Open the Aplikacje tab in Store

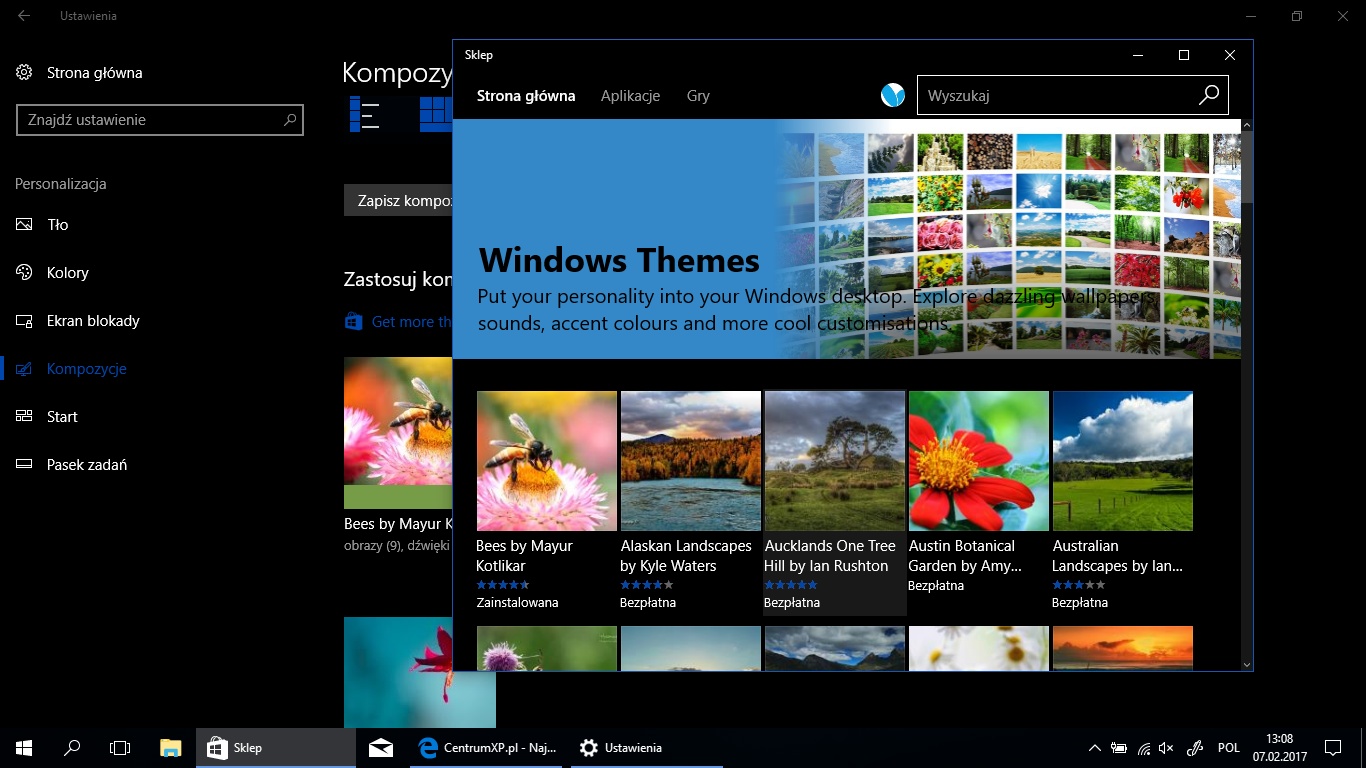[630, 96]
